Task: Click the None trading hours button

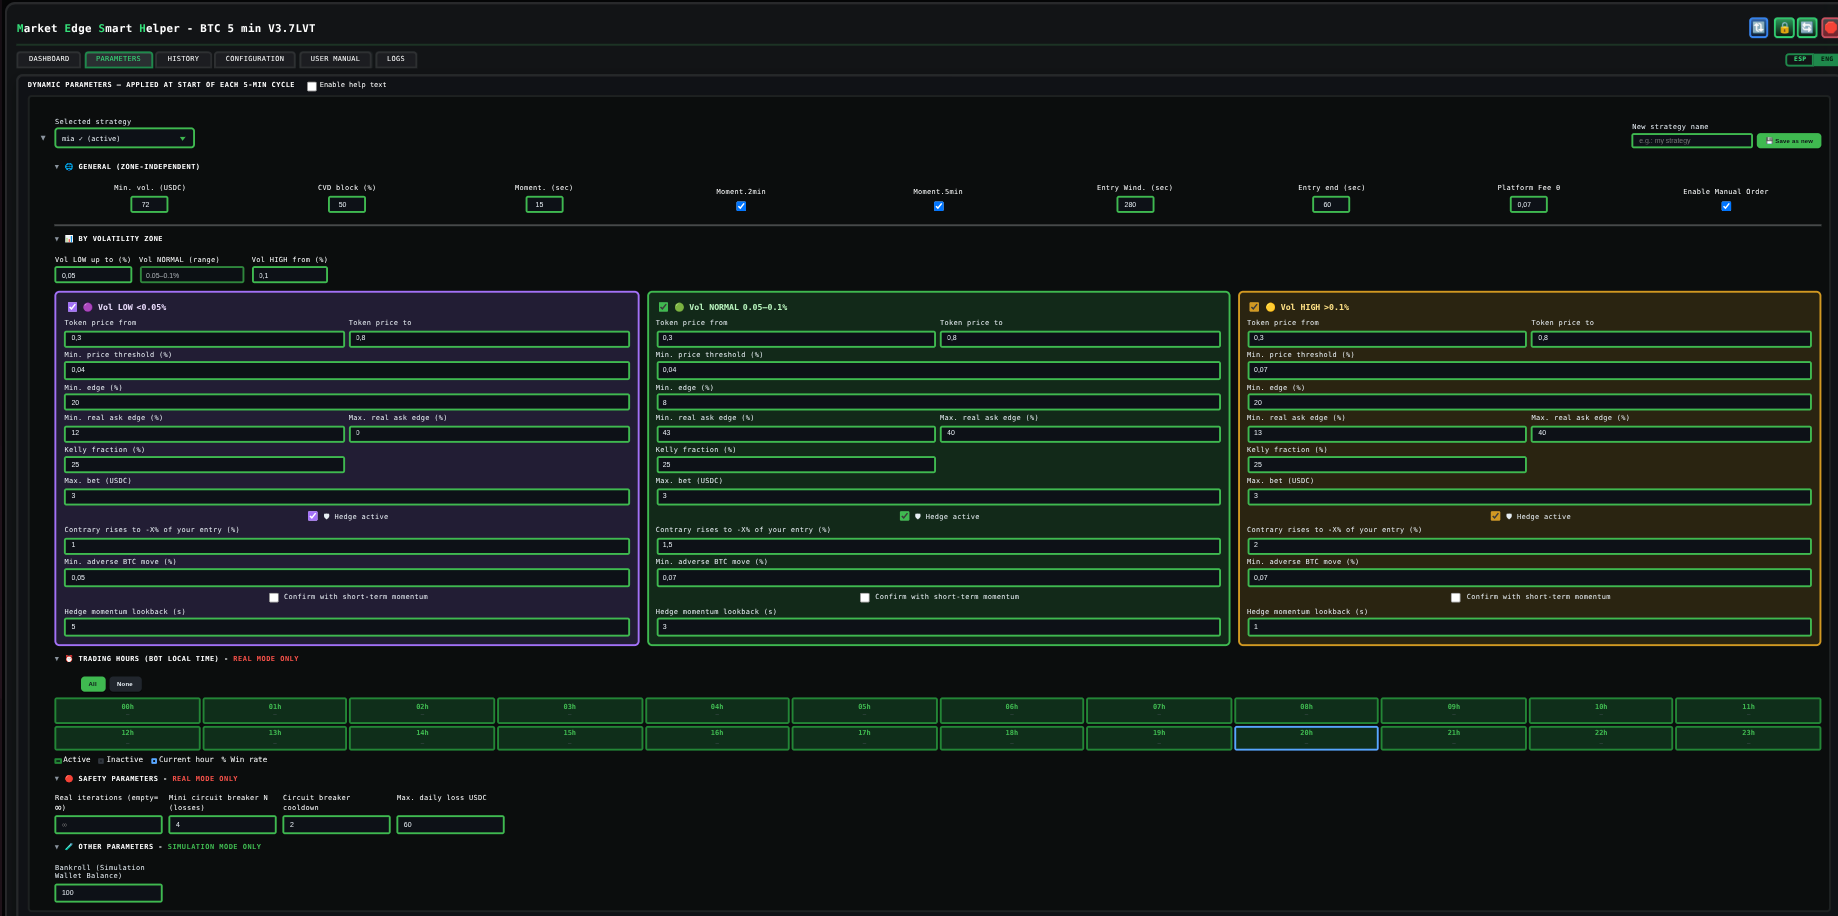Action: click(x=124, y=684)
